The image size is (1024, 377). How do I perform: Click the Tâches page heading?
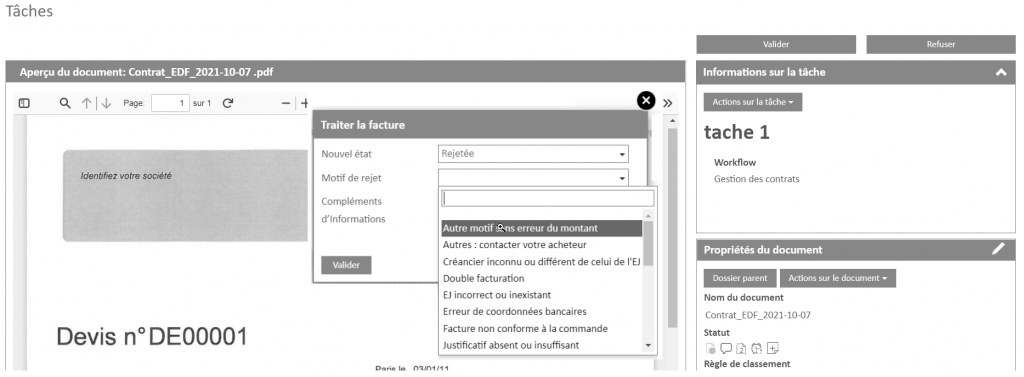(x=29, y=12)
